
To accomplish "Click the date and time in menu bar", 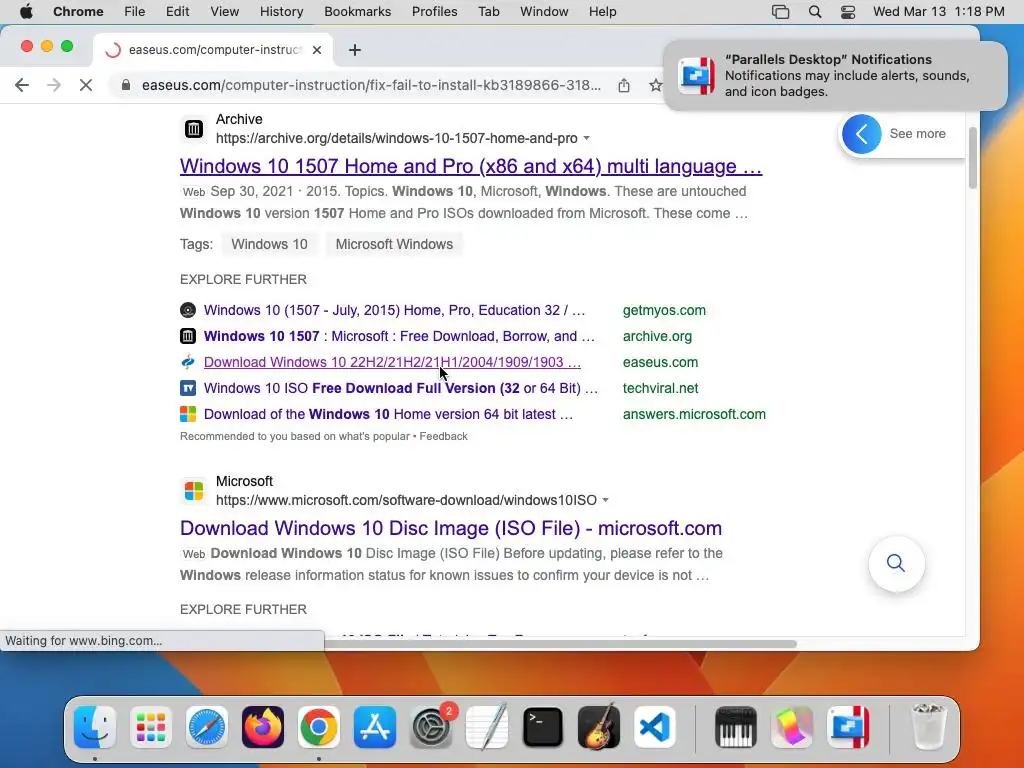I will click(938, 12).
